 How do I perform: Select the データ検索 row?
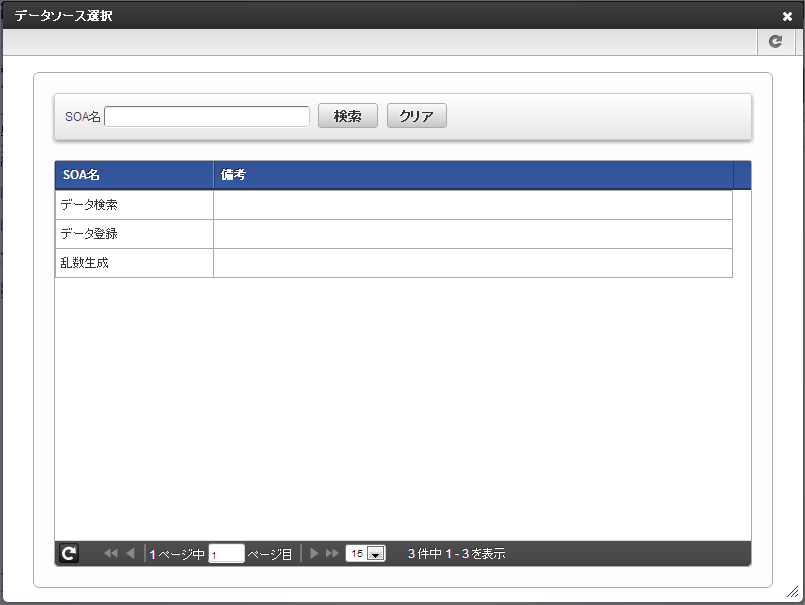[x=394, y=205]
